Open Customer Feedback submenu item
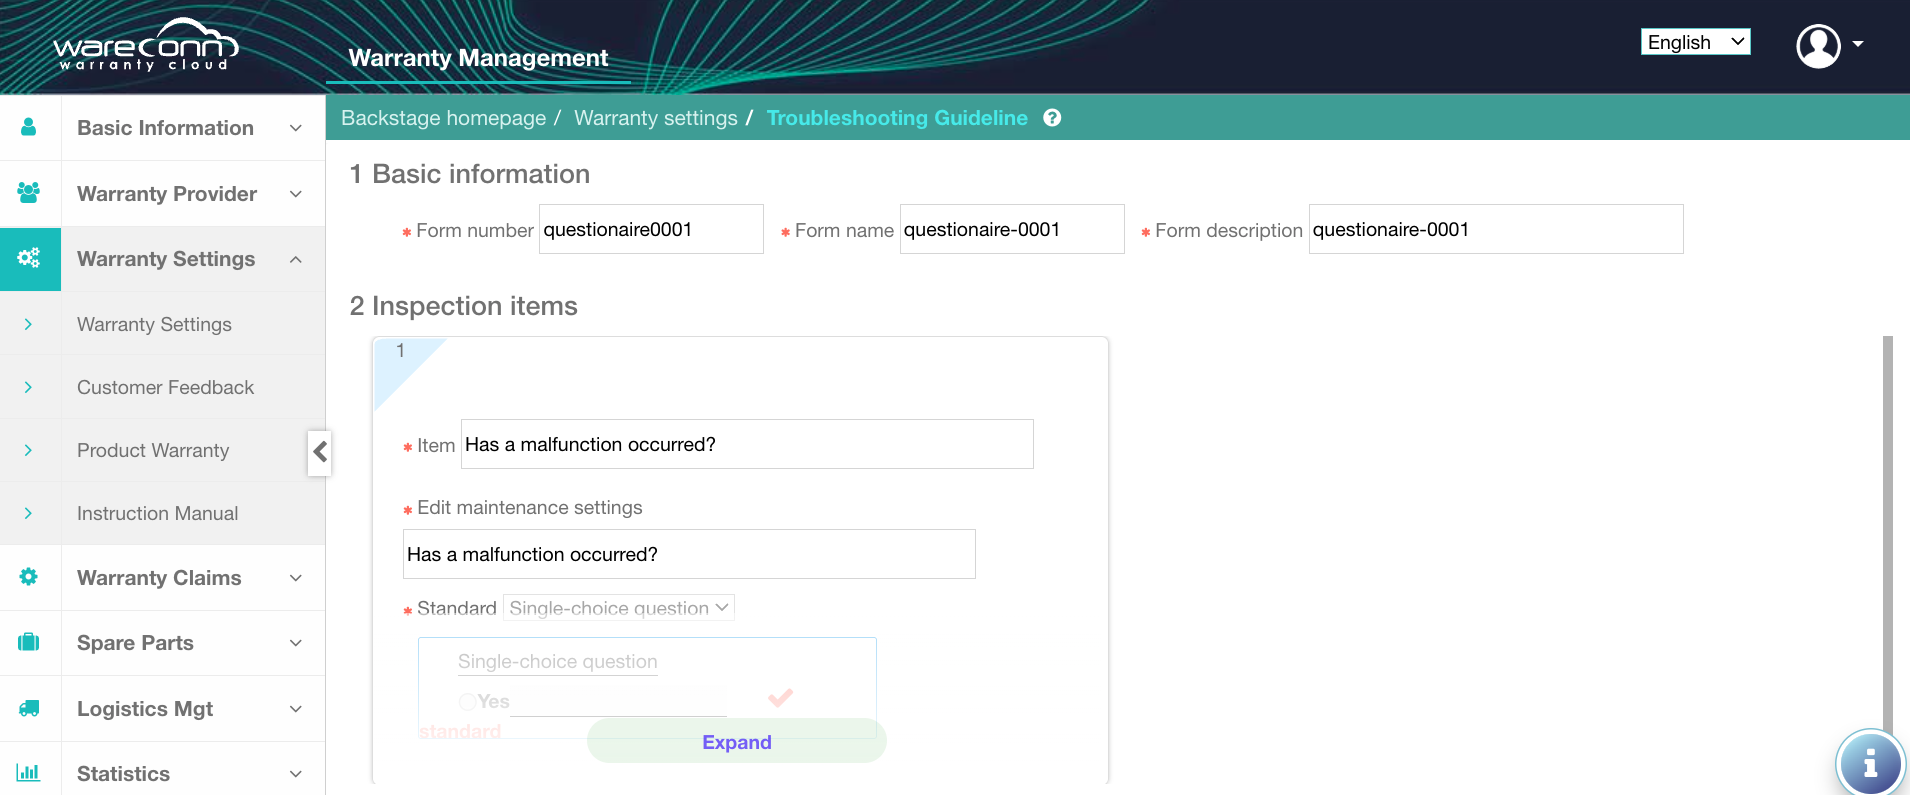 (165, 387)
